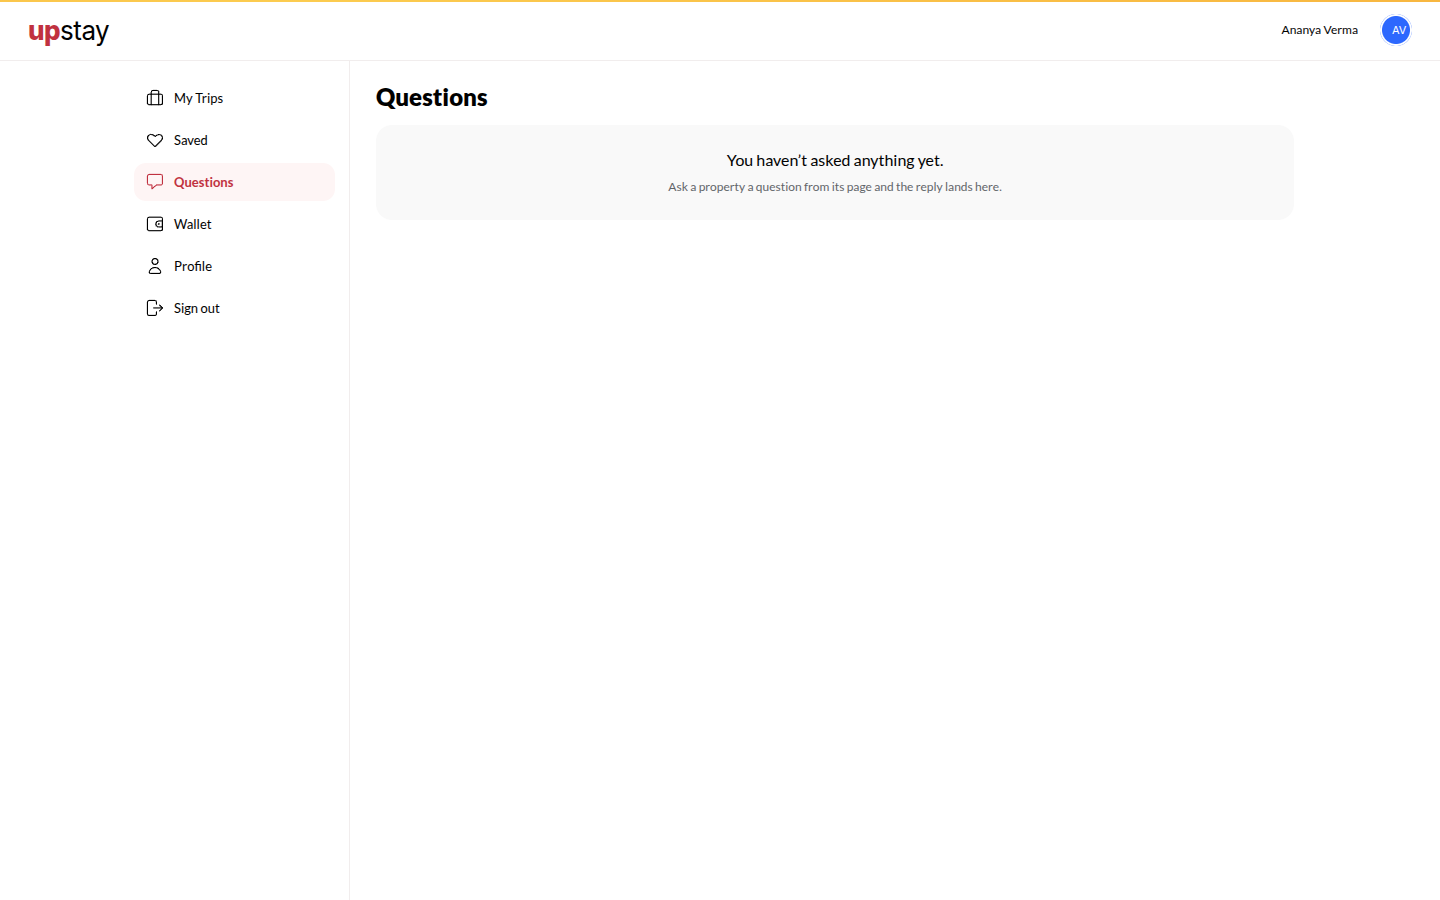The width and height of the screenshot is (1440, 900).
Task: Click the Sign out label
Action: tap(197, 308)
